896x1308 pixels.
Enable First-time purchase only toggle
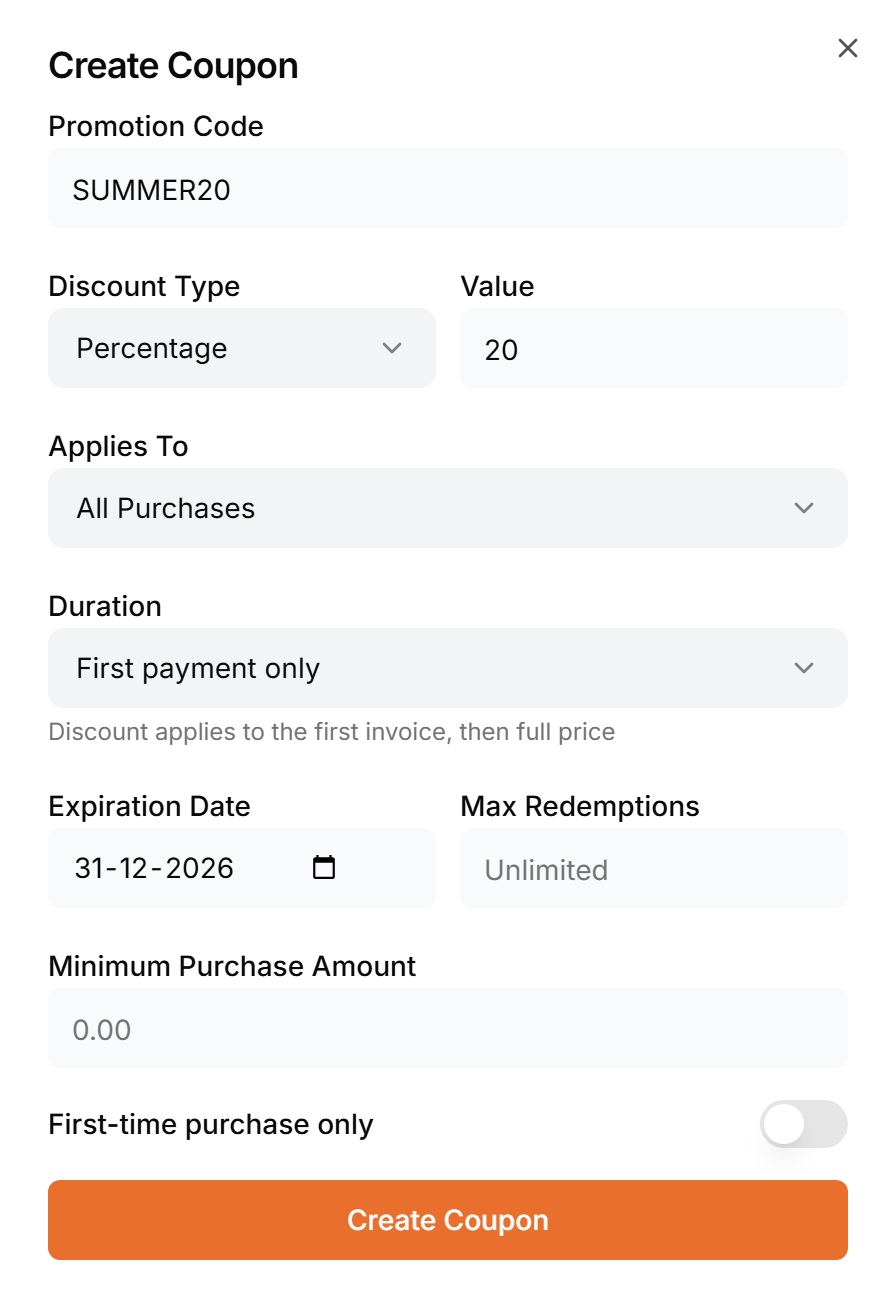[804, 1124]
